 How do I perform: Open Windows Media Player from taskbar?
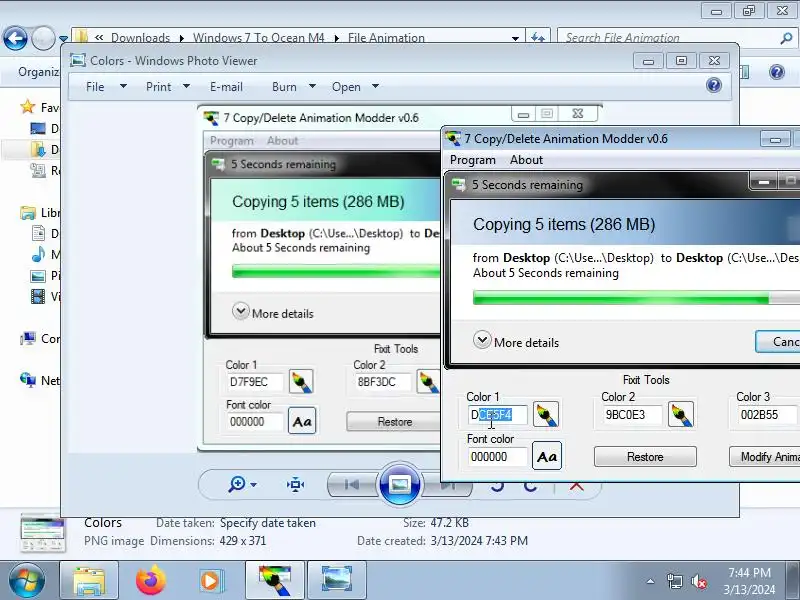click(x=210, y=581)
